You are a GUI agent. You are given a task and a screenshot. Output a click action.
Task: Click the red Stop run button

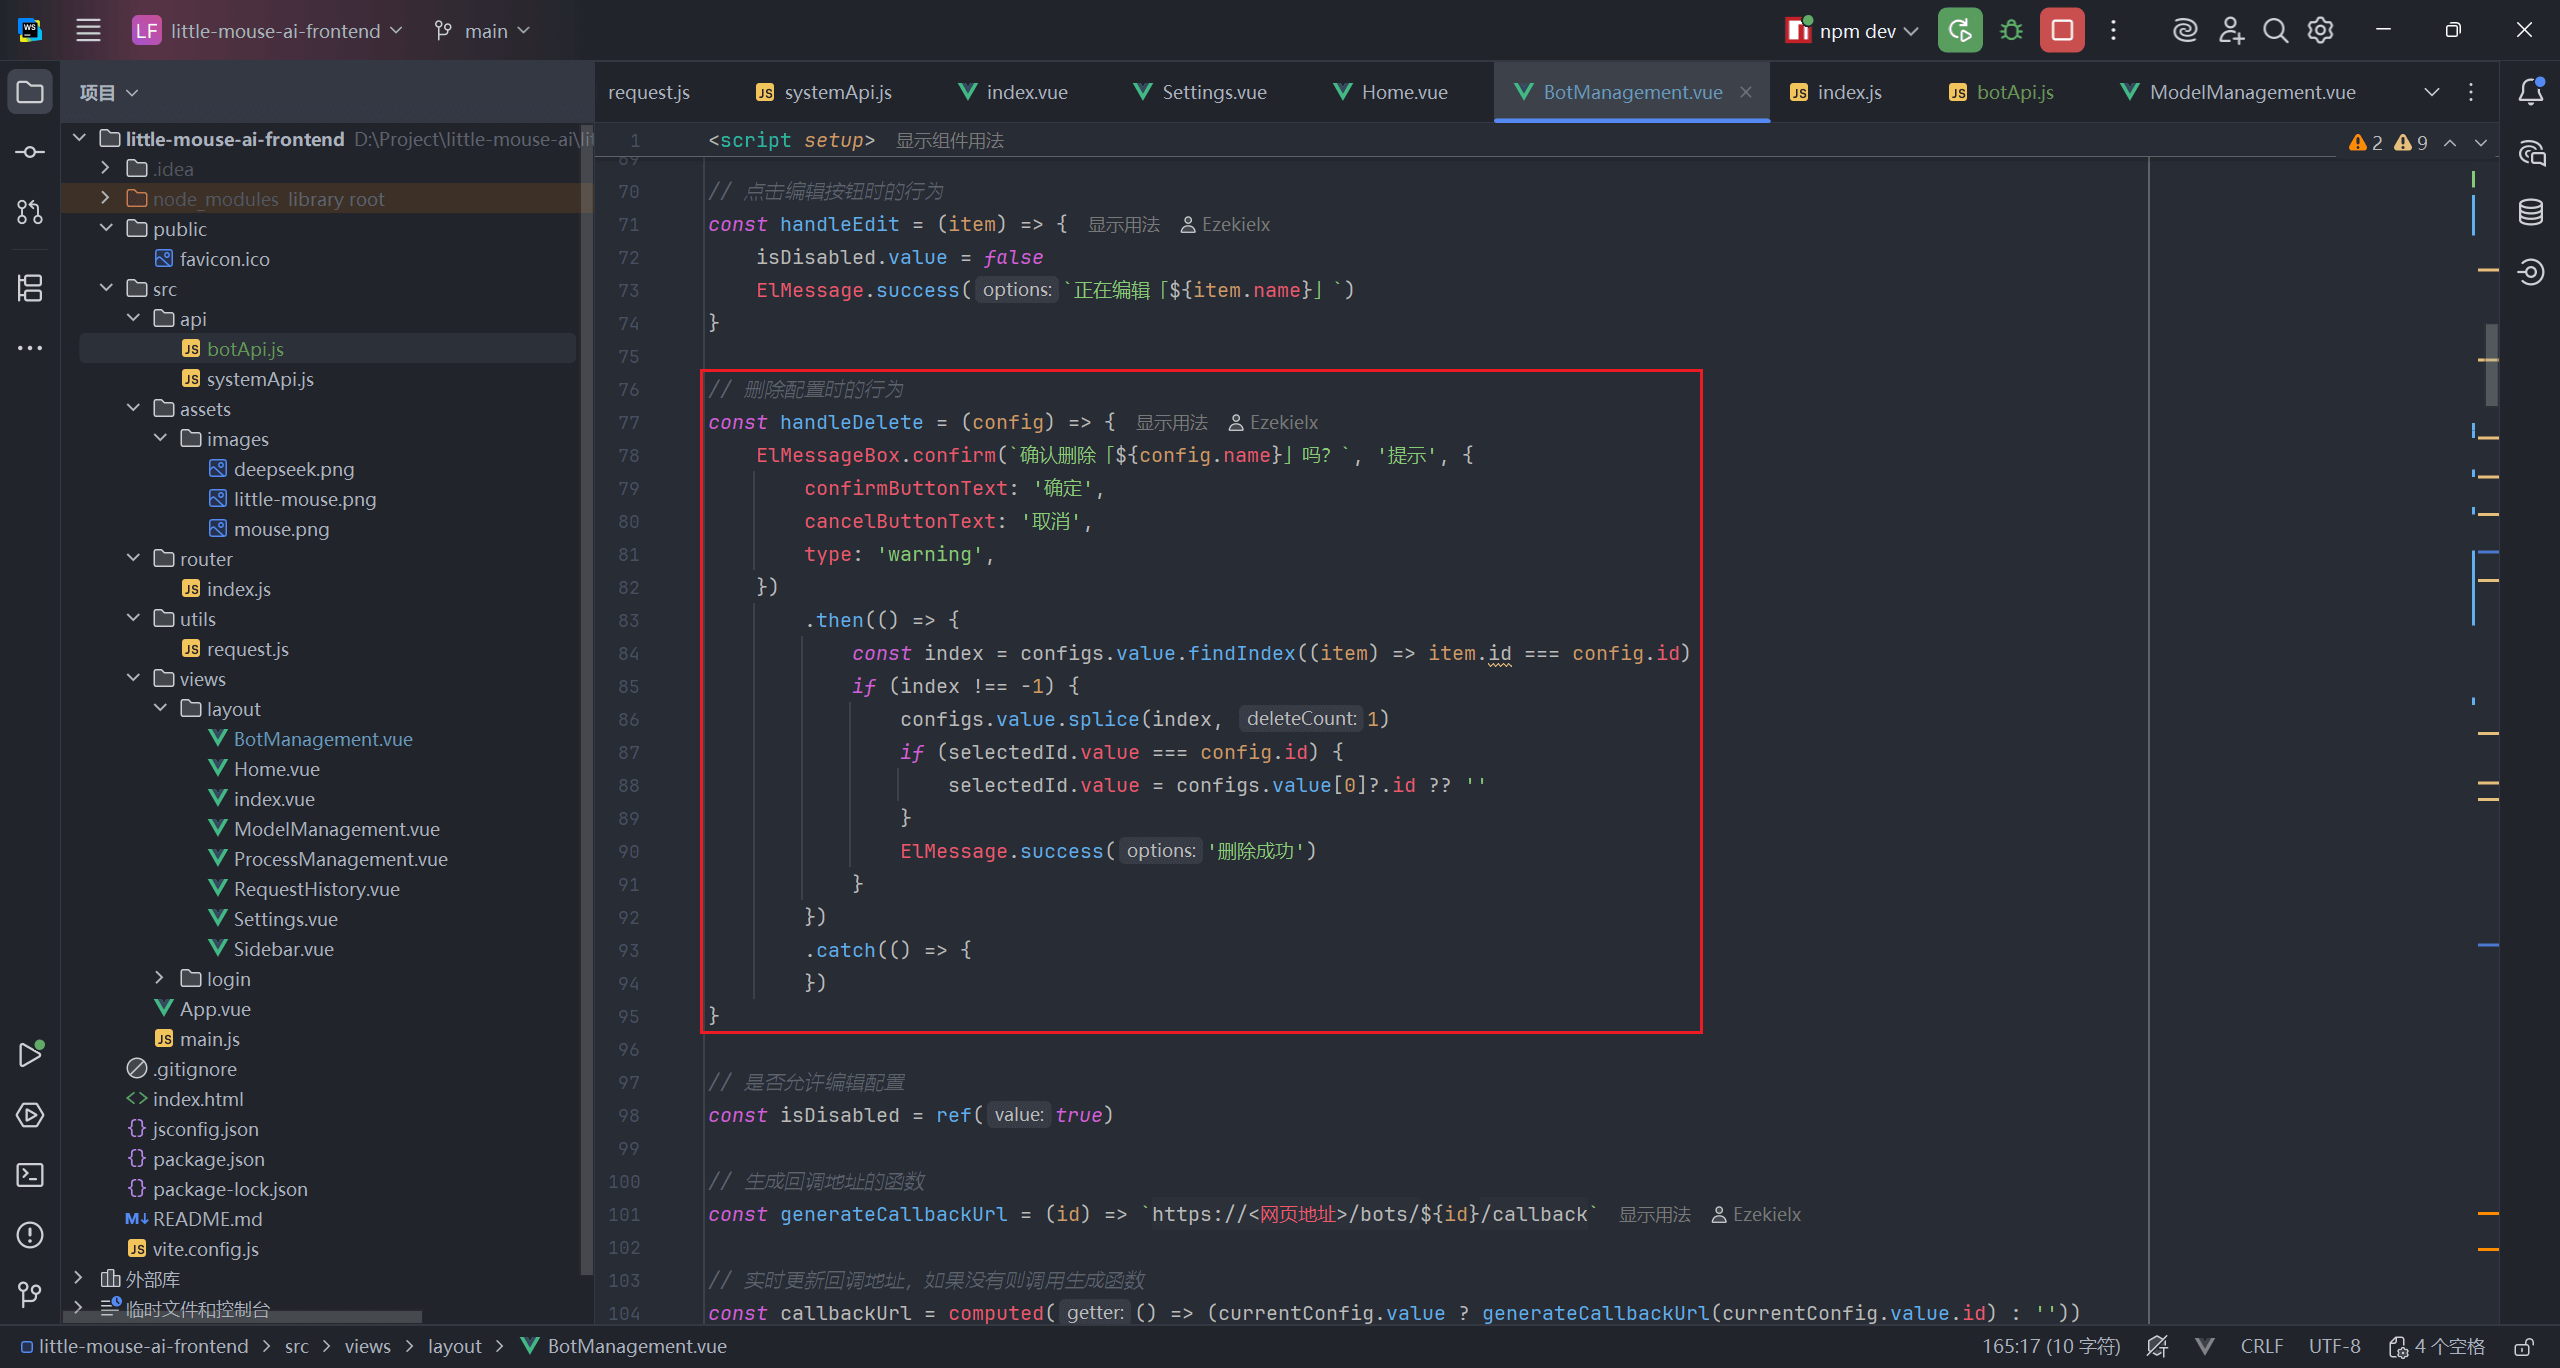pos(2062,30)
